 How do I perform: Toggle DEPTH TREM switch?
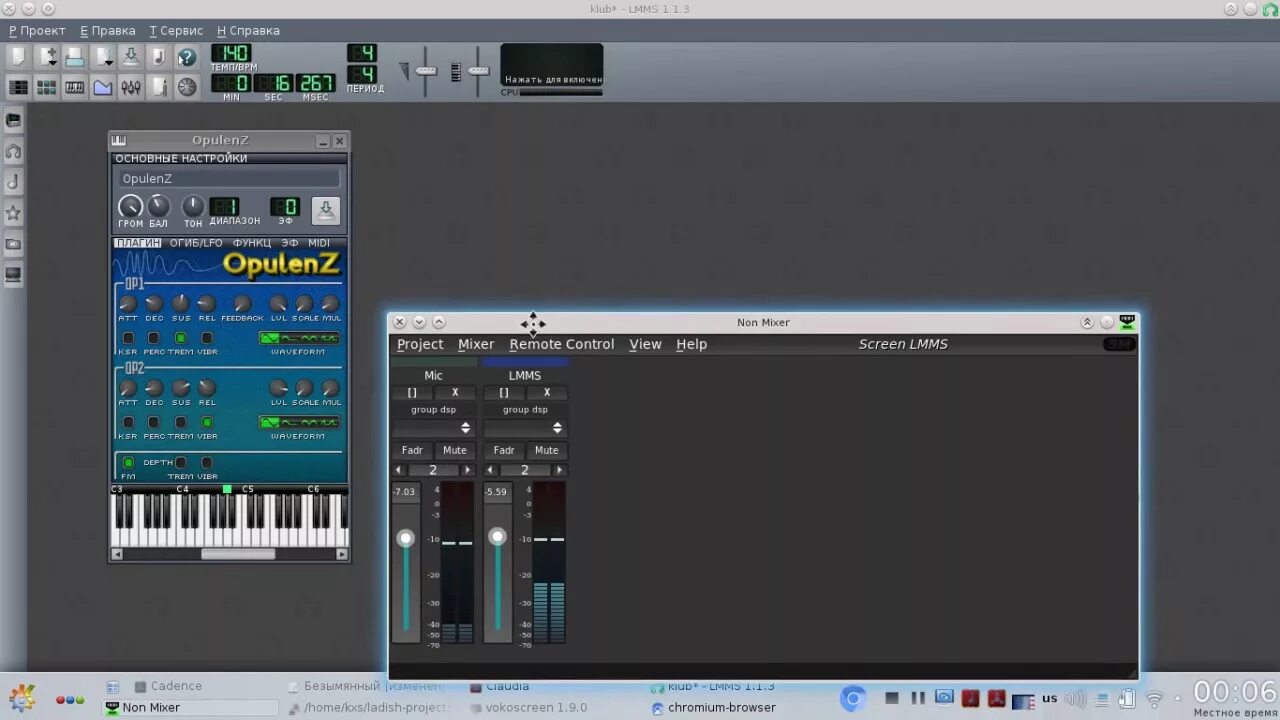click(181, 463)
